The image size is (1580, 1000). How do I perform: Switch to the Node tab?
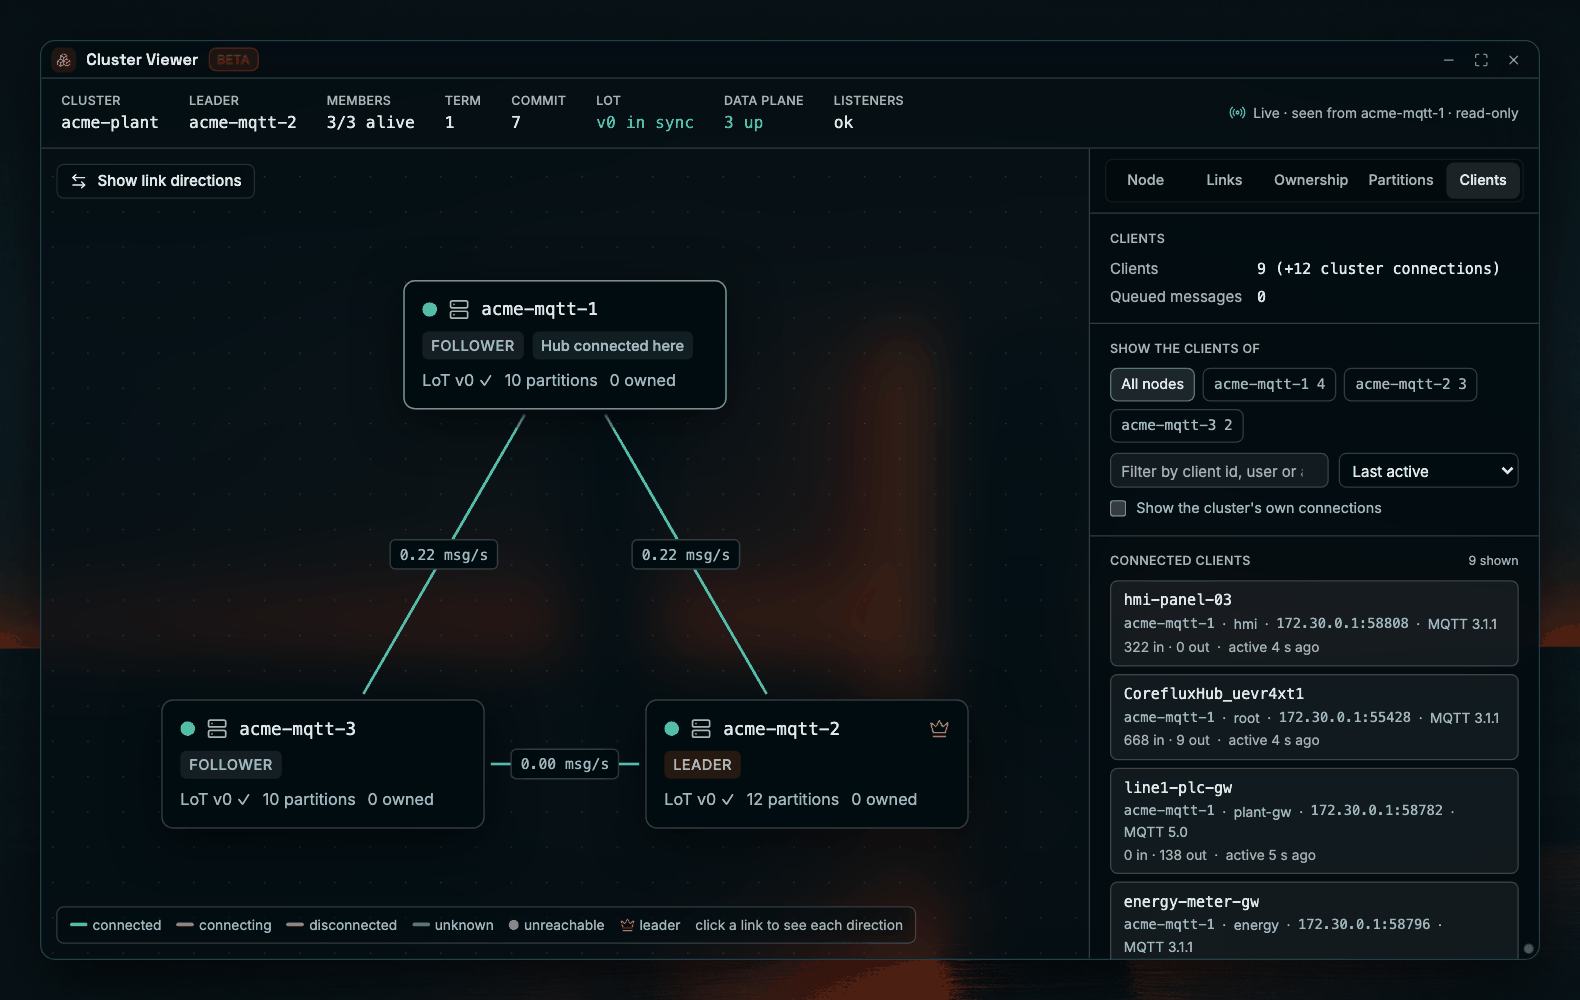(x=1145, y=180)
